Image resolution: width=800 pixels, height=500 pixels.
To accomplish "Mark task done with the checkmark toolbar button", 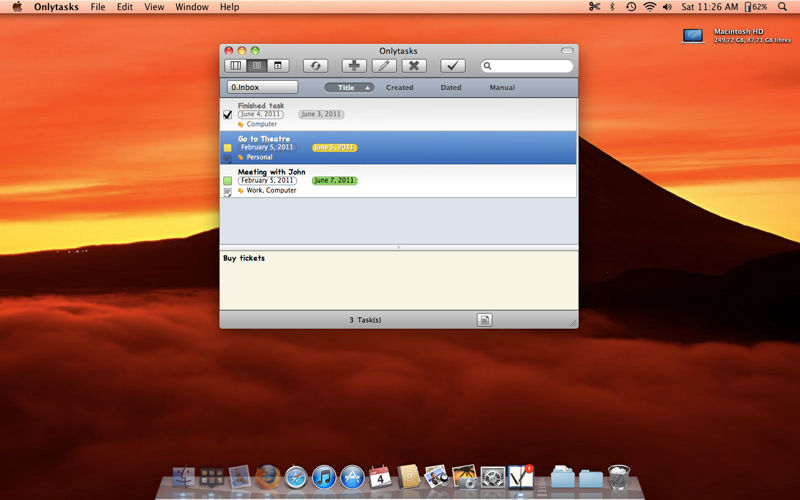I will pyautogui.click(x=453, y=66).
